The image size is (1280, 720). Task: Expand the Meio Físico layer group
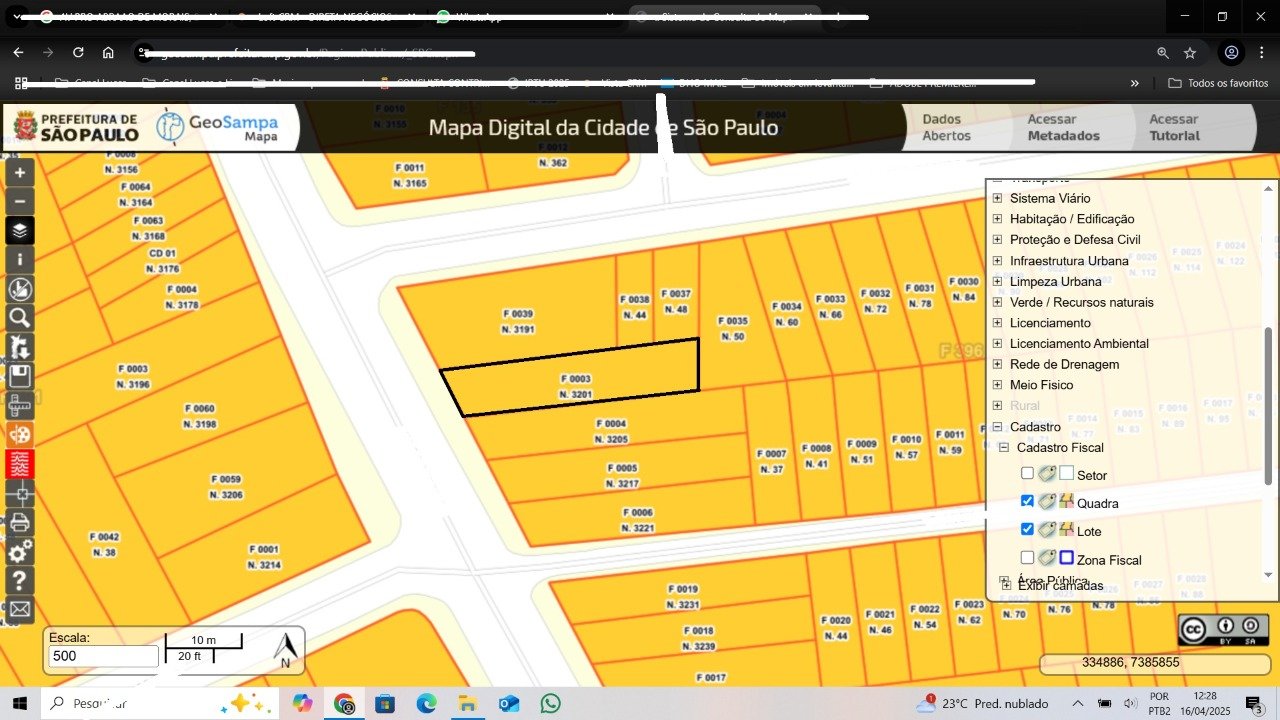click(x=997, y=385)
